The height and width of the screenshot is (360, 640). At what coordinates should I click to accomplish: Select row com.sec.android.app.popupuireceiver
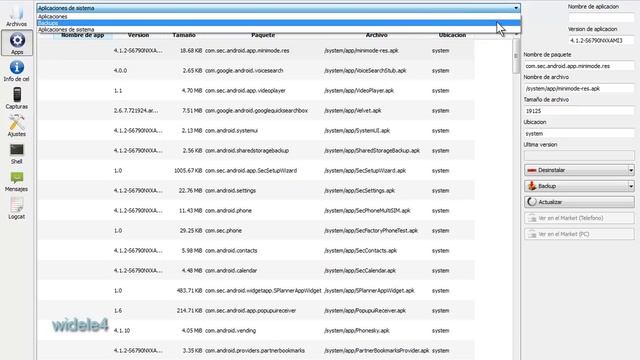[256, 311]
